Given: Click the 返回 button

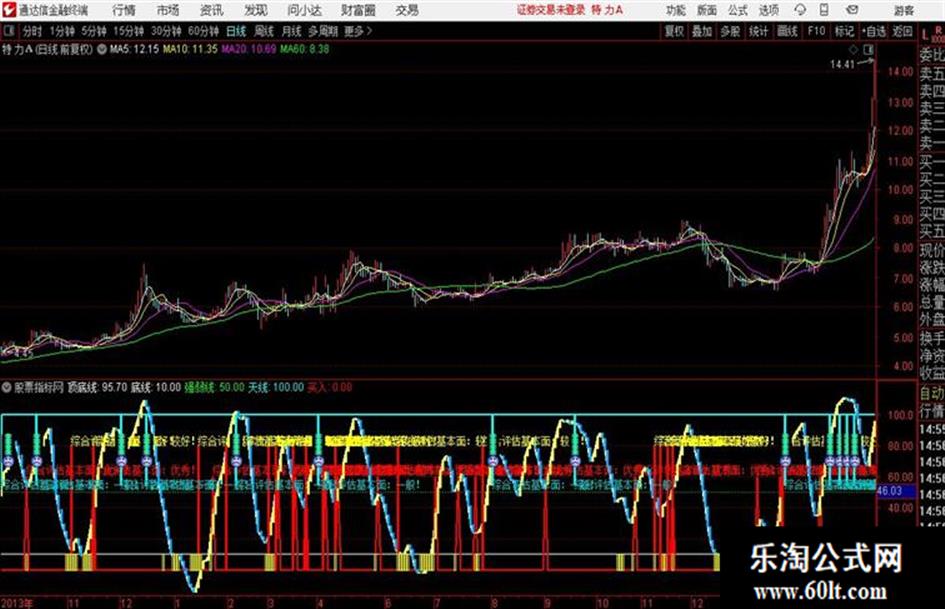Looking at the screenshot, I should click(x=903, y=31).
